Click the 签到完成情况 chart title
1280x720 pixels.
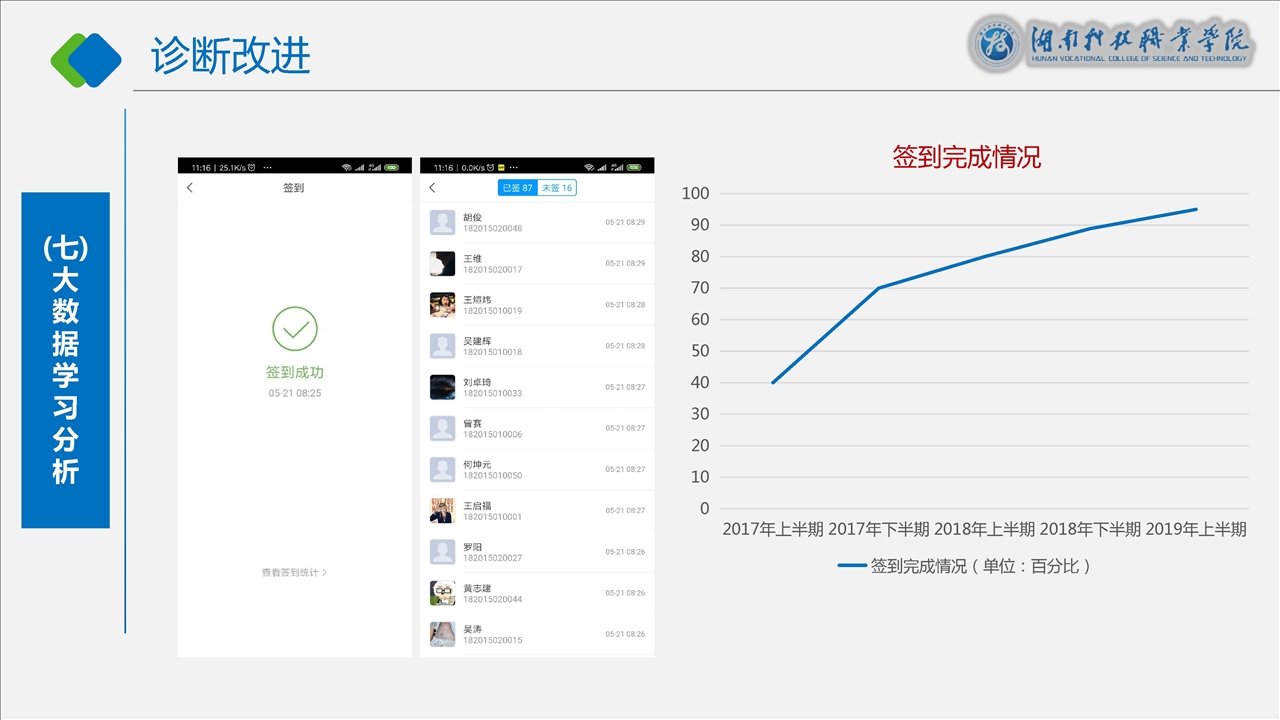966,157
